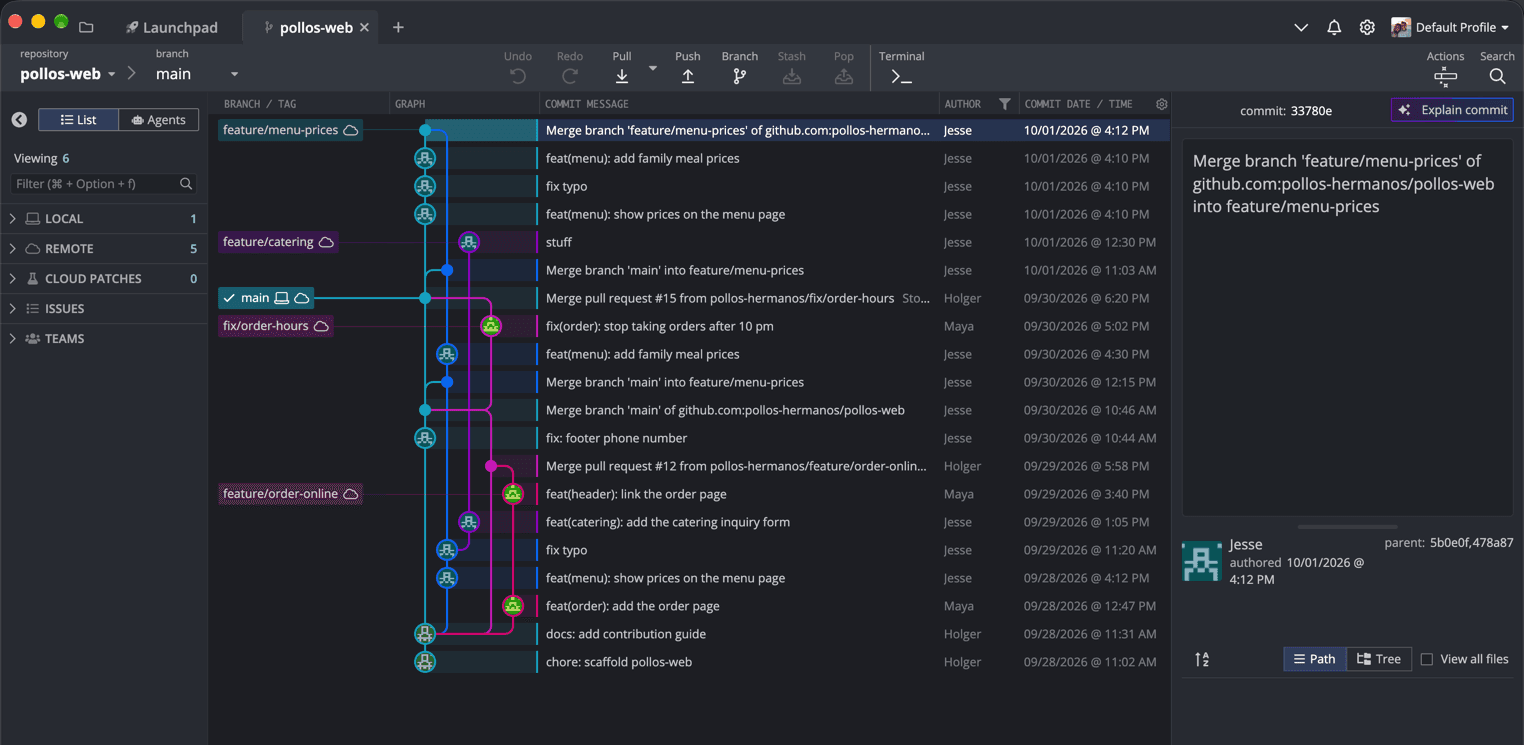
Task: Show changed files as Path
Action: click(x=1315, y=659)
